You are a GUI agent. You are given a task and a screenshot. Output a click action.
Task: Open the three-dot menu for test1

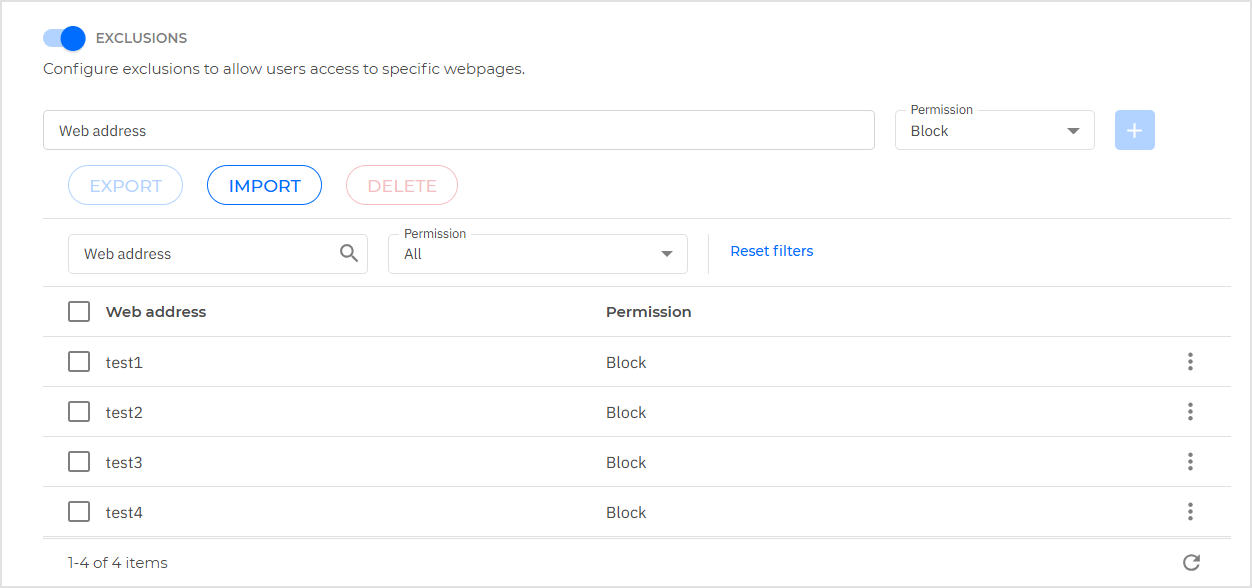(1189, 362)
